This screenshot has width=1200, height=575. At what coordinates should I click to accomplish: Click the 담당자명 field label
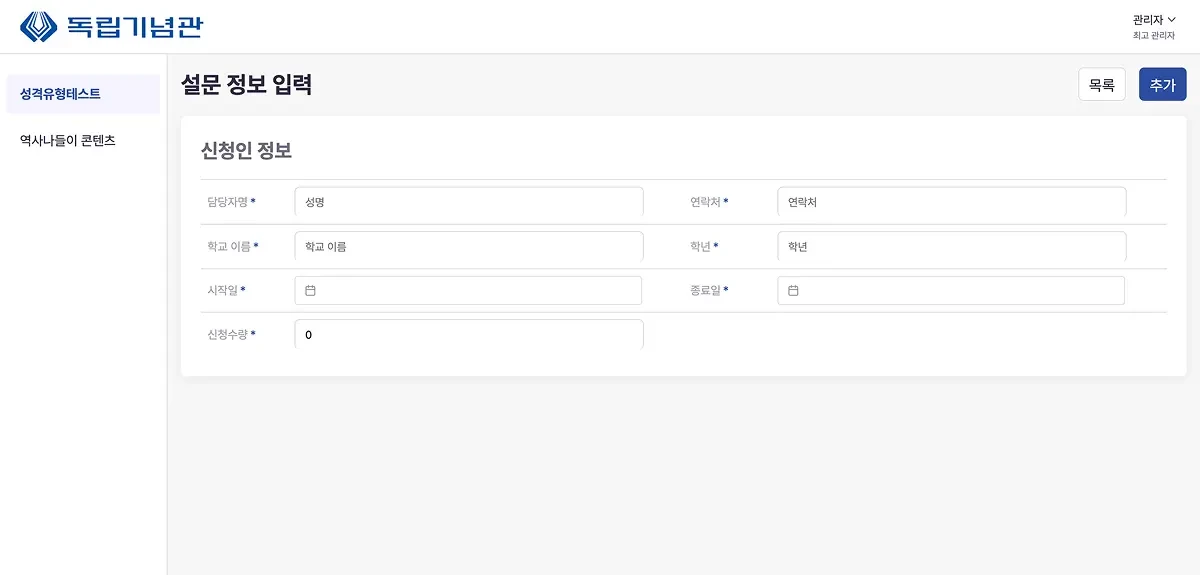point(227,202)
